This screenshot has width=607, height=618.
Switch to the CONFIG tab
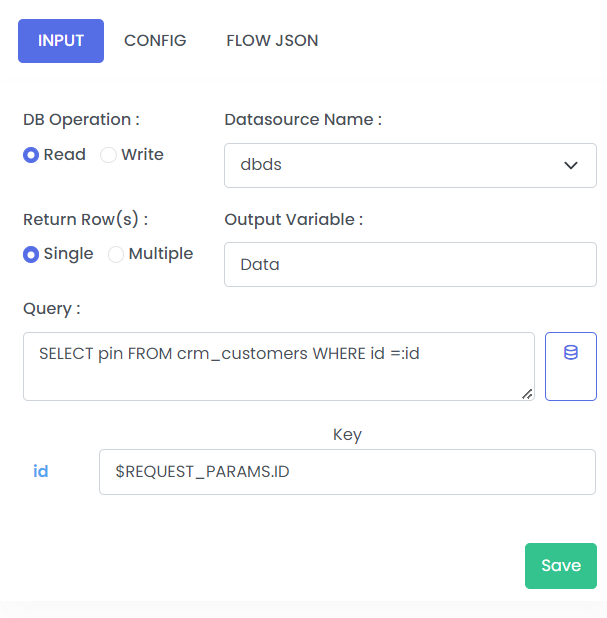(155, 41)
